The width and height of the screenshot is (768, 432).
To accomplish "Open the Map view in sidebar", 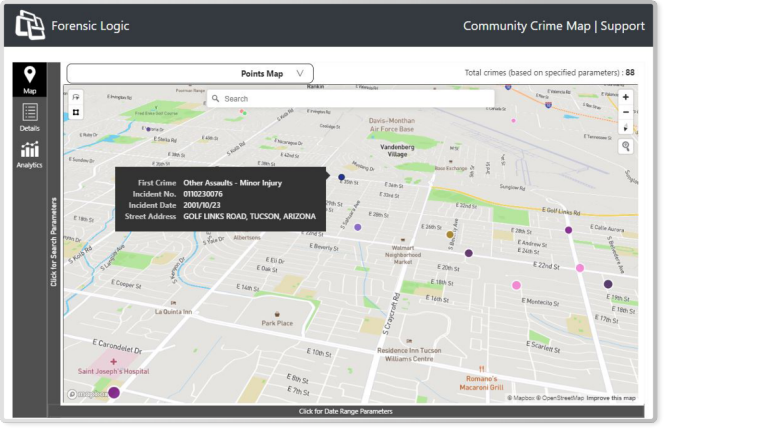I will tap(30, 79).
